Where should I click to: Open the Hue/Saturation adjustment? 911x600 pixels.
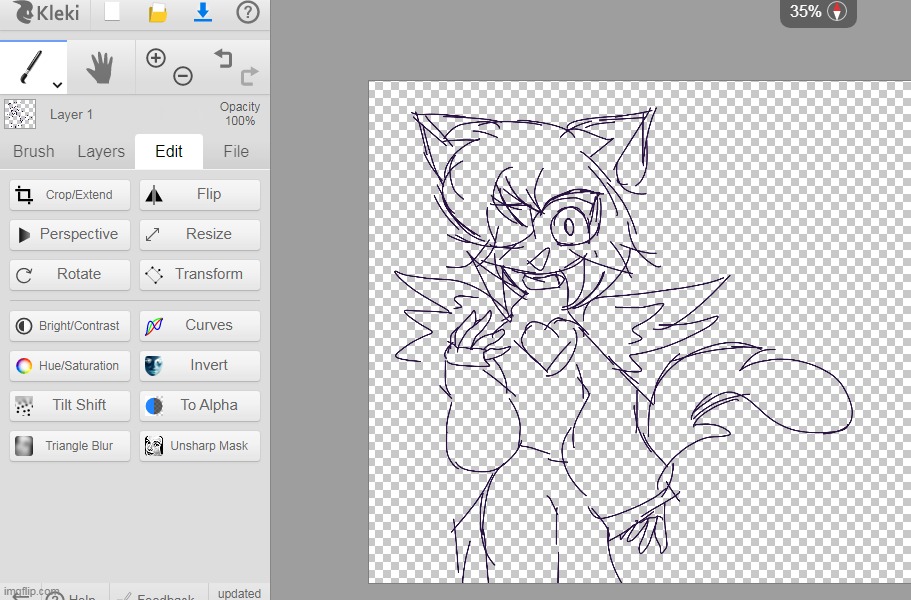70,366
